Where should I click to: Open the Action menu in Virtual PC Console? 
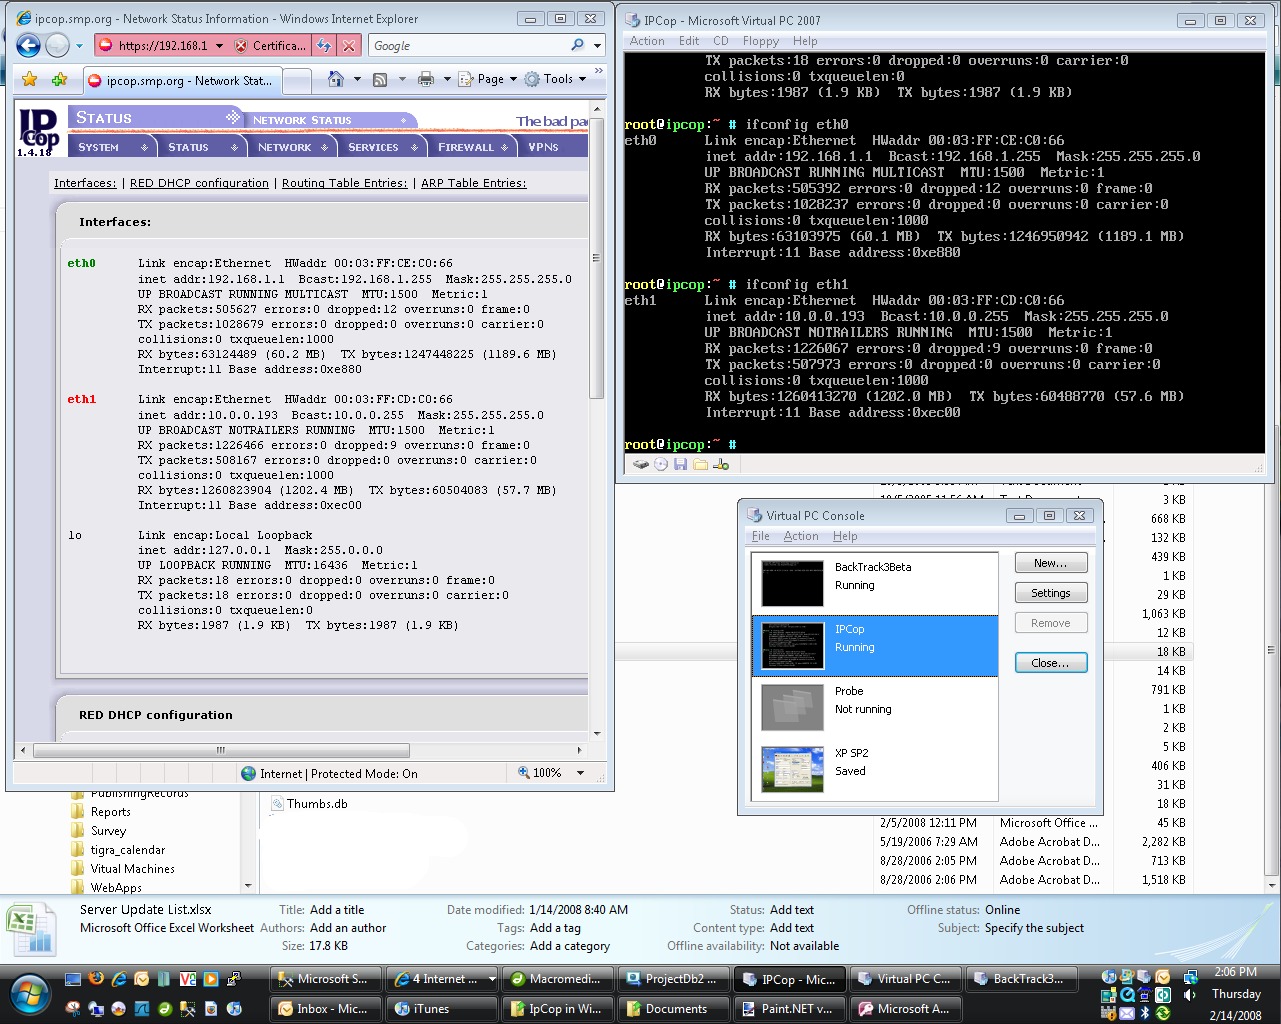[801, 536]
